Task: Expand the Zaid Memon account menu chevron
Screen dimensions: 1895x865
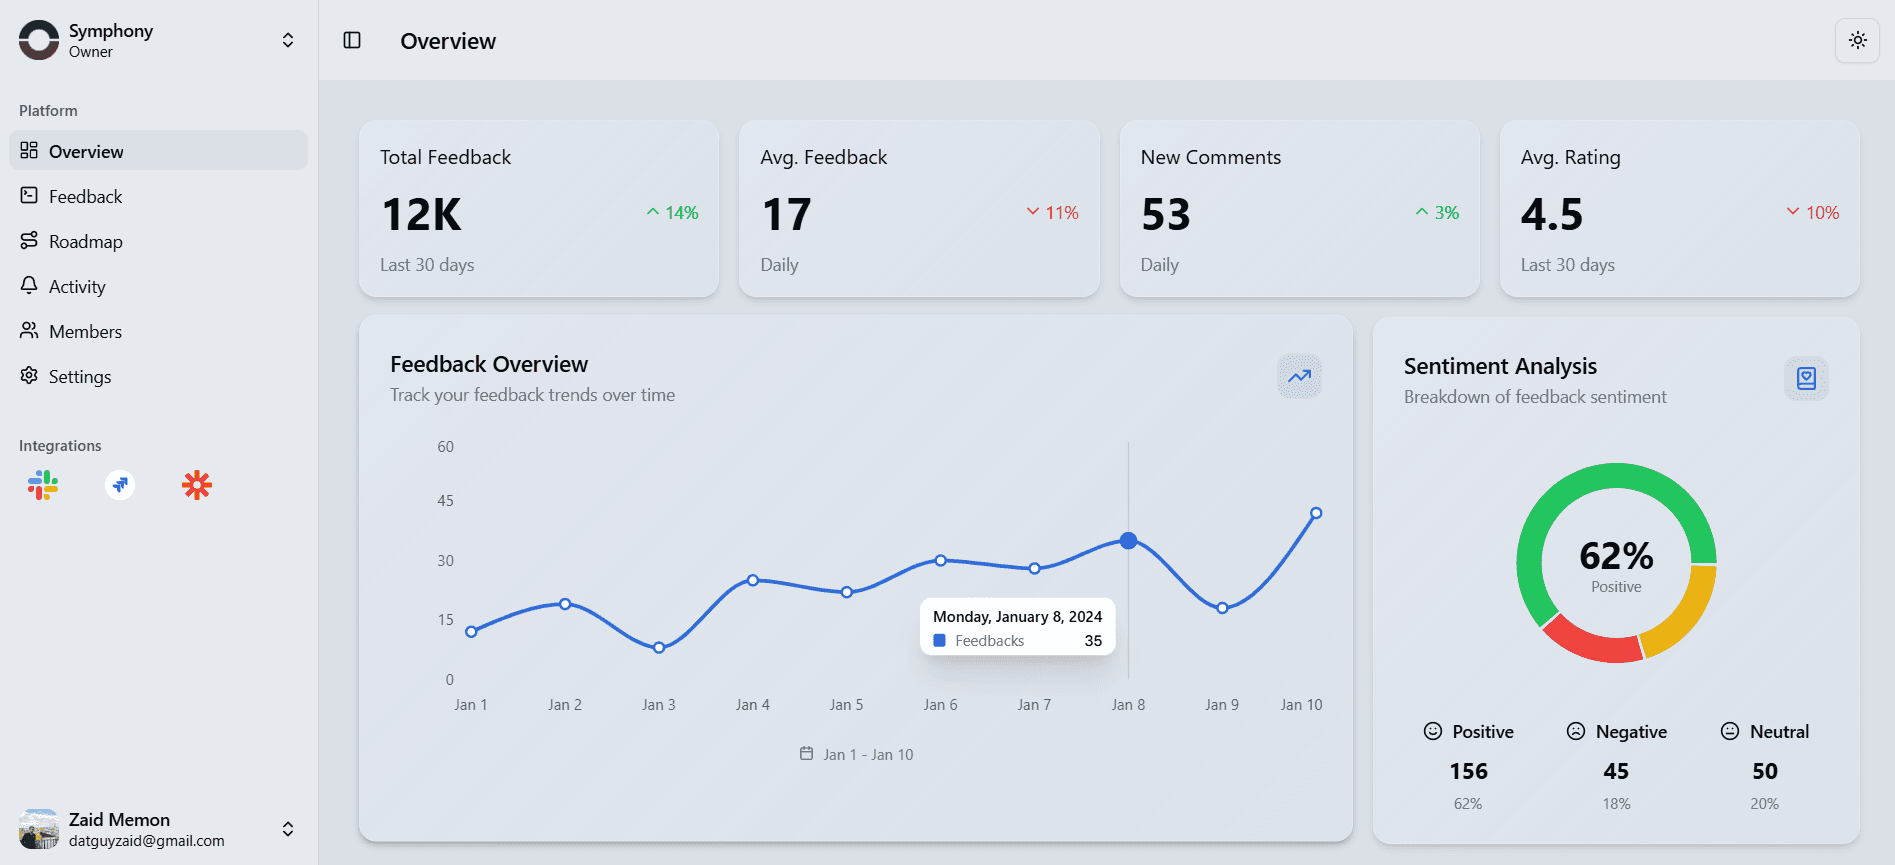Action: click(x=288, y=829)
